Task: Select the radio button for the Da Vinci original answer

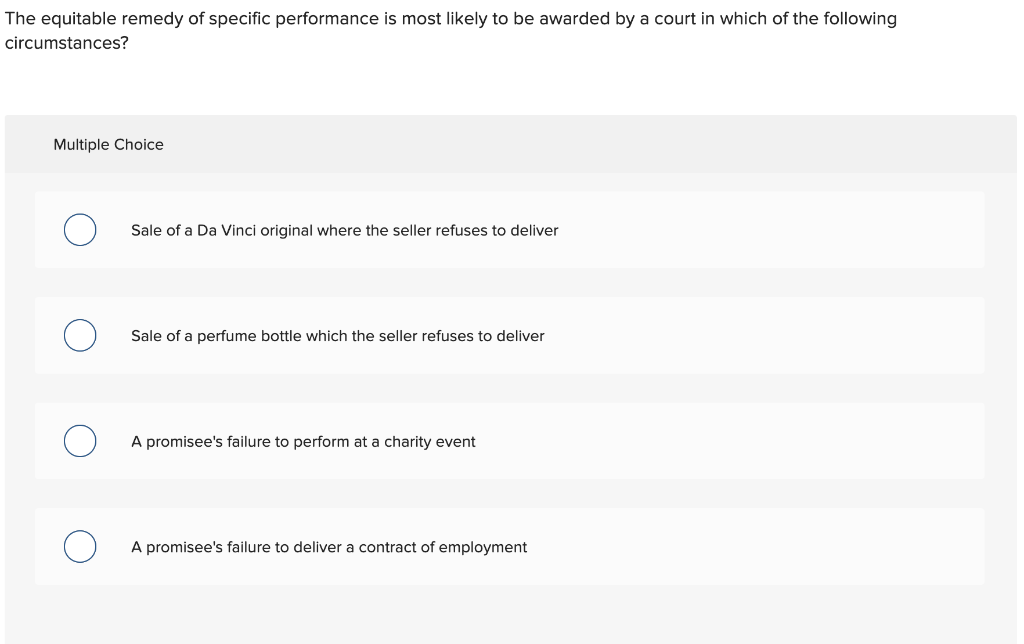Action: (80, 229)
